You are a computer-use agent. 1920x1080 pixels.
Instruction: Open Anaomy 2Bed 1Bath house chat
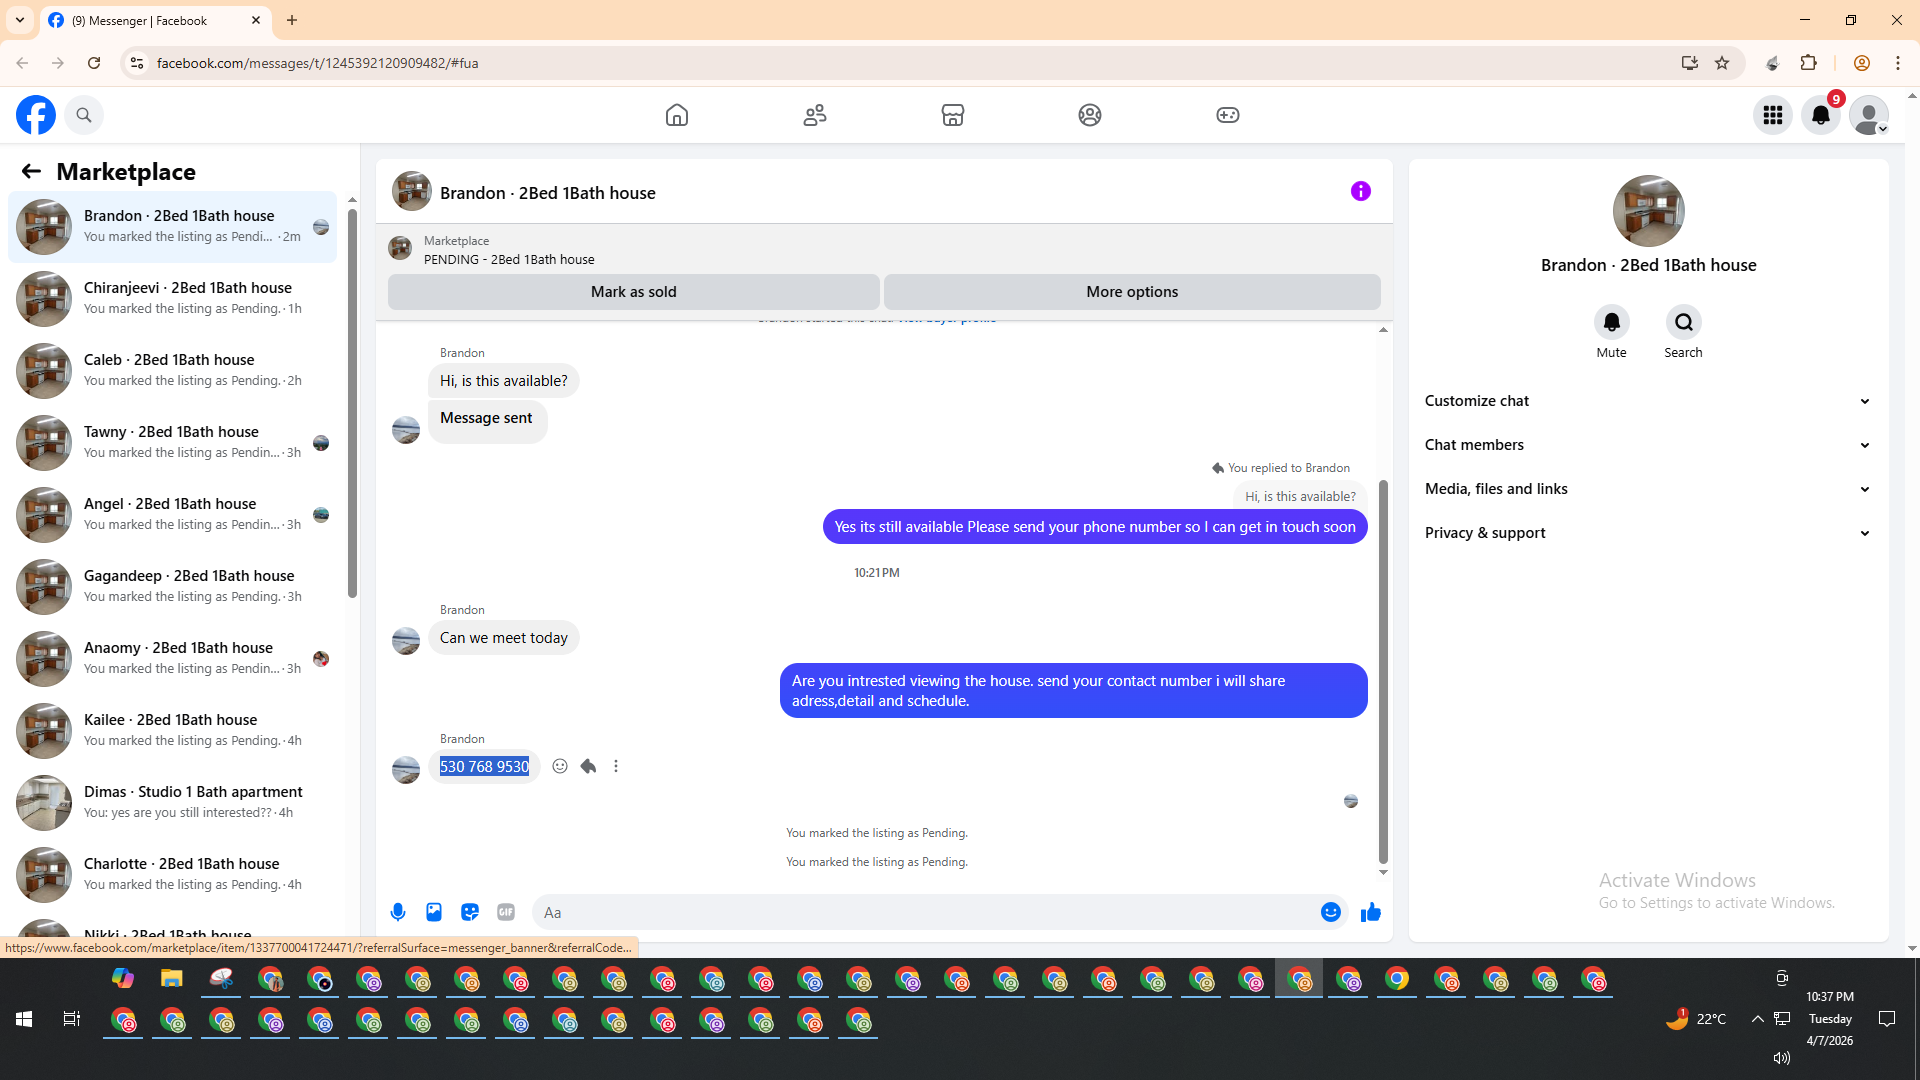(x=173, y=659)
